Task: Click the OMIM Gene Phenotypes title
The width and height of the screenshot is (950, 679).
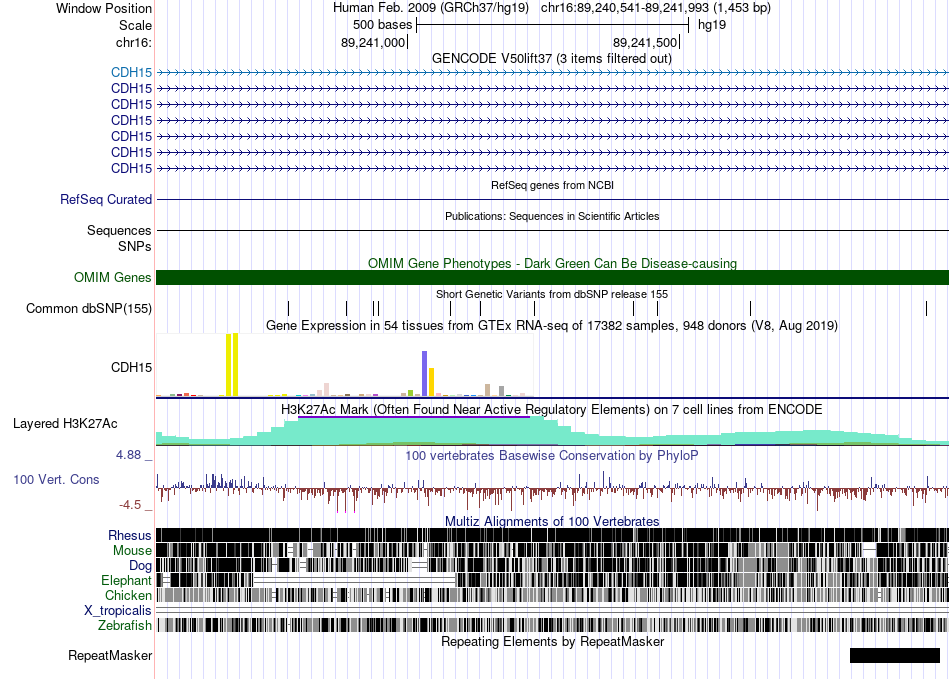Action: pyautogui.click(x=552, y=263)
